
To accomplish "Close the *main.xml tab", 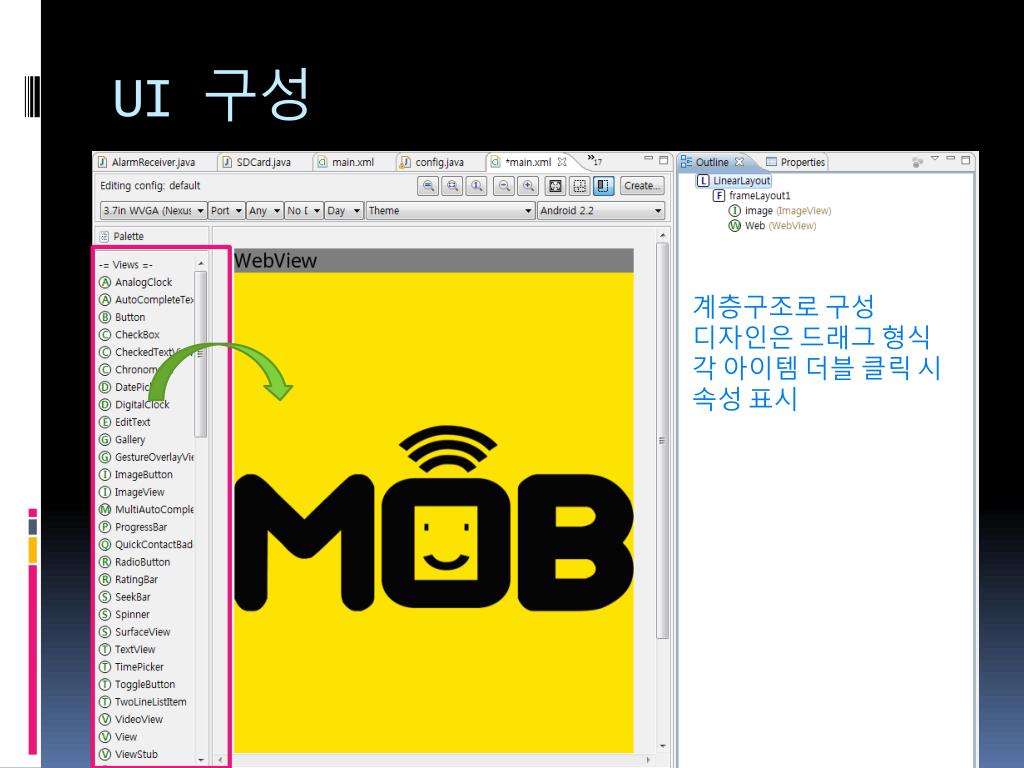I will (562, 162).
